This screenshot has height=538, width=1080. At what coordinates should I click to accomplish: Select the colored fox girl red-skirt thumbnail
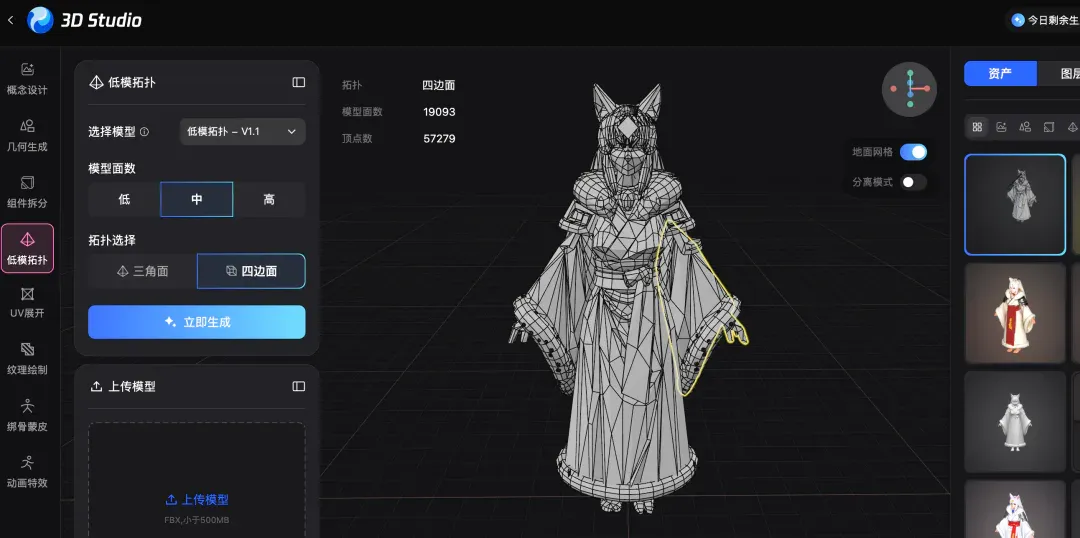[1015, 313]
